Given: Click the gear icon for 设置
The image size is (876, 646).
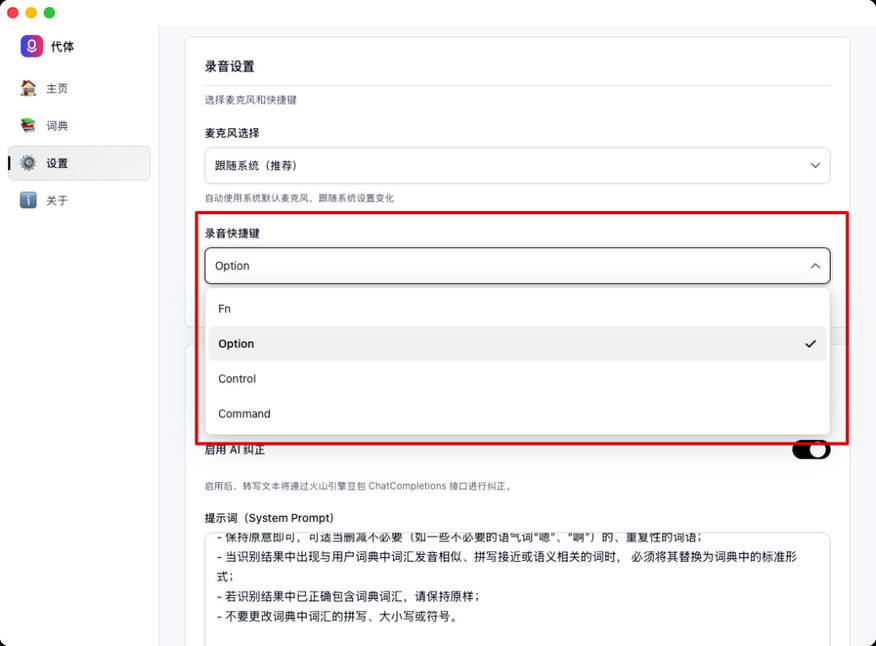Looking at the screenshot, I should [29, 163].
